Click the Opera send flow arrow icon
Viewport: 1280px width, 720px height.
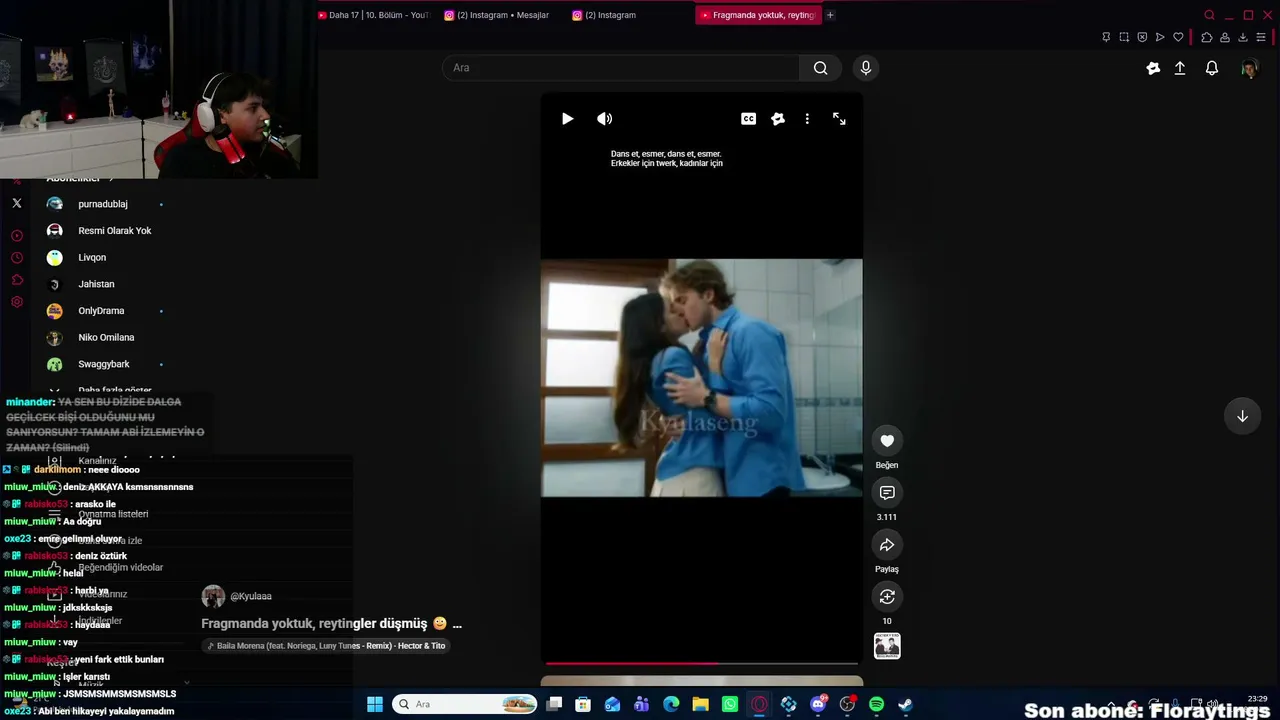click(x=1160, y=37)
